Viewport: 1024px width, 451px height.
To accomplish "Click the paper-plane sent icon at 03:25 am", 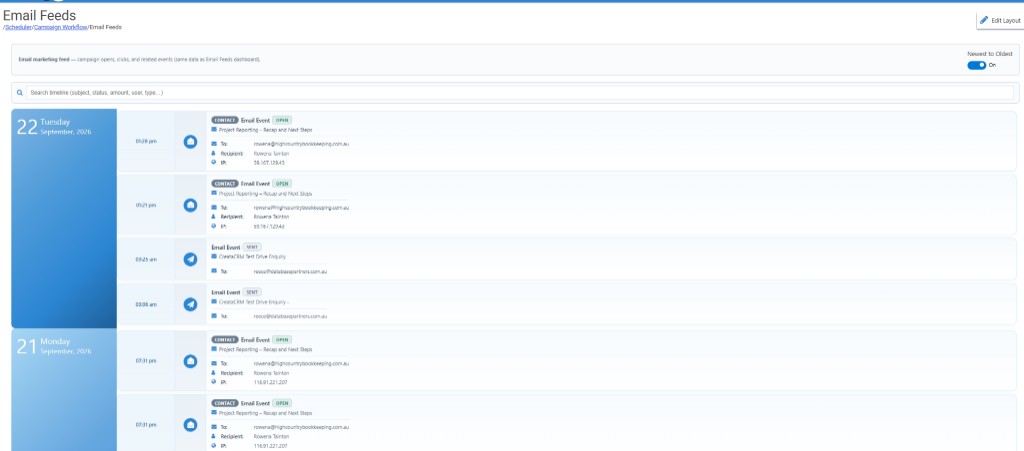I will point(190,259).
